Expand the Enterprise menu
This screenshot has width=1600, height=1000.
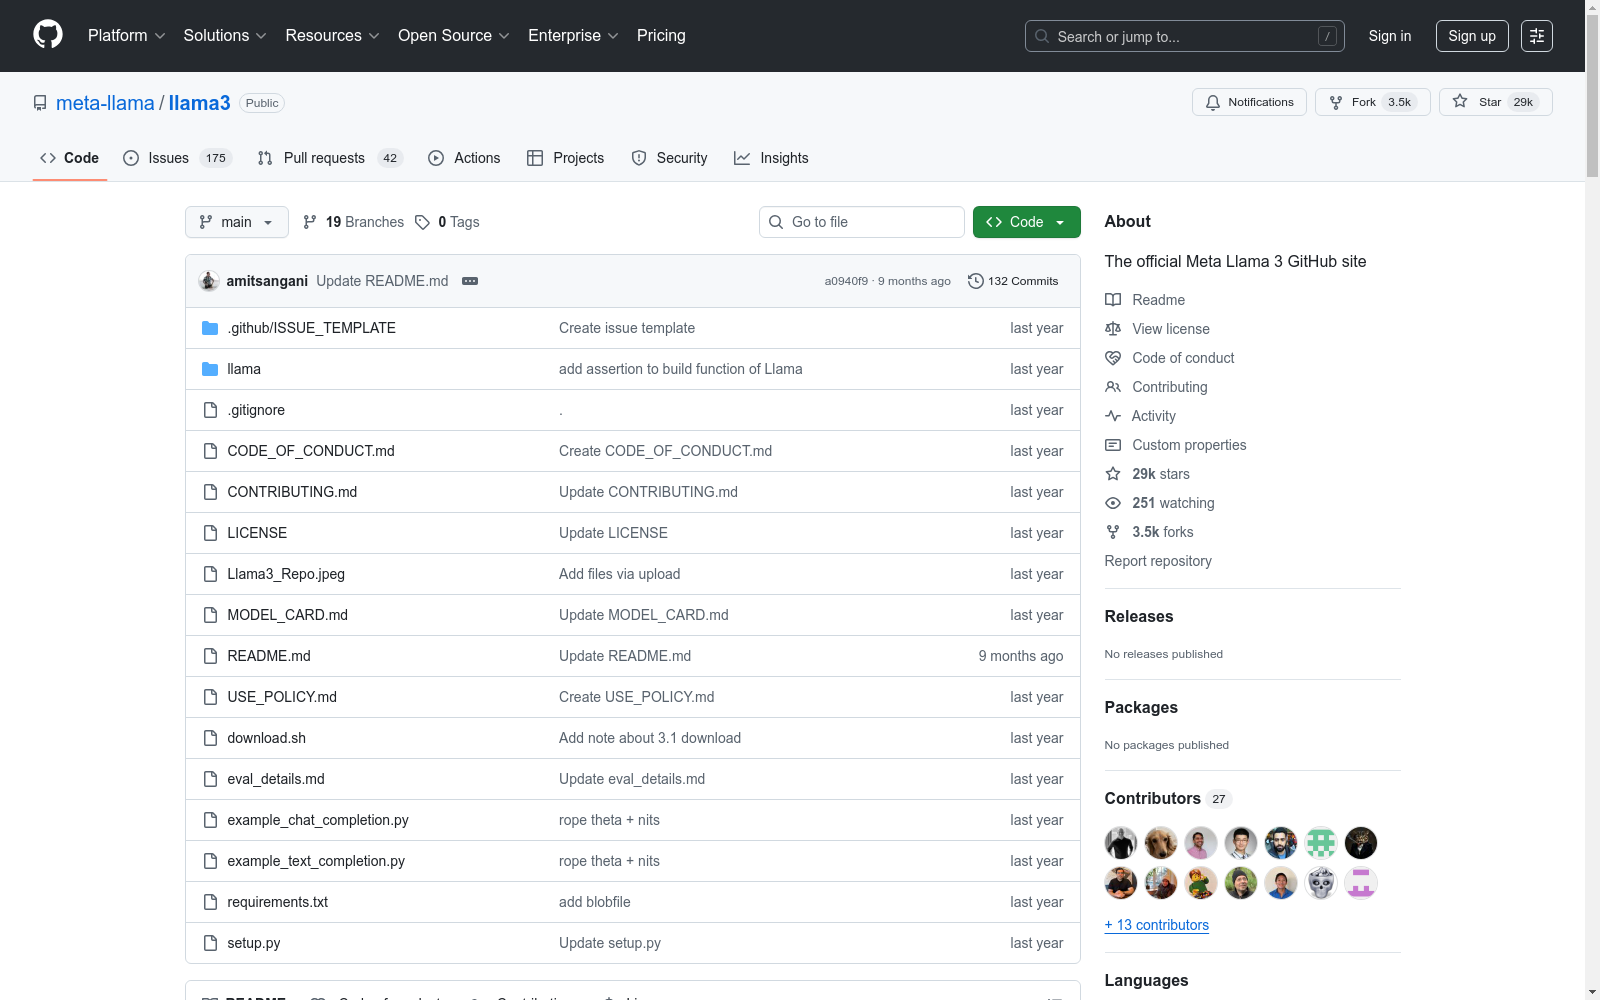pyautogui.click(x=573, y=36)
